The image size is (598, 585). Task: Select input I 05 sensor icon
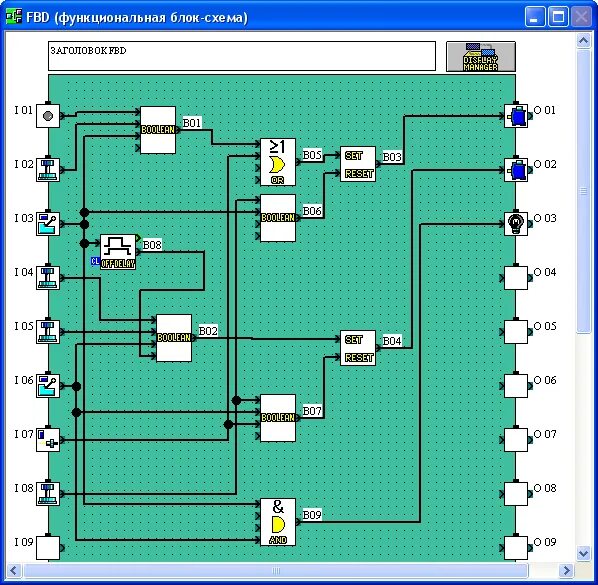coord(48,332)
